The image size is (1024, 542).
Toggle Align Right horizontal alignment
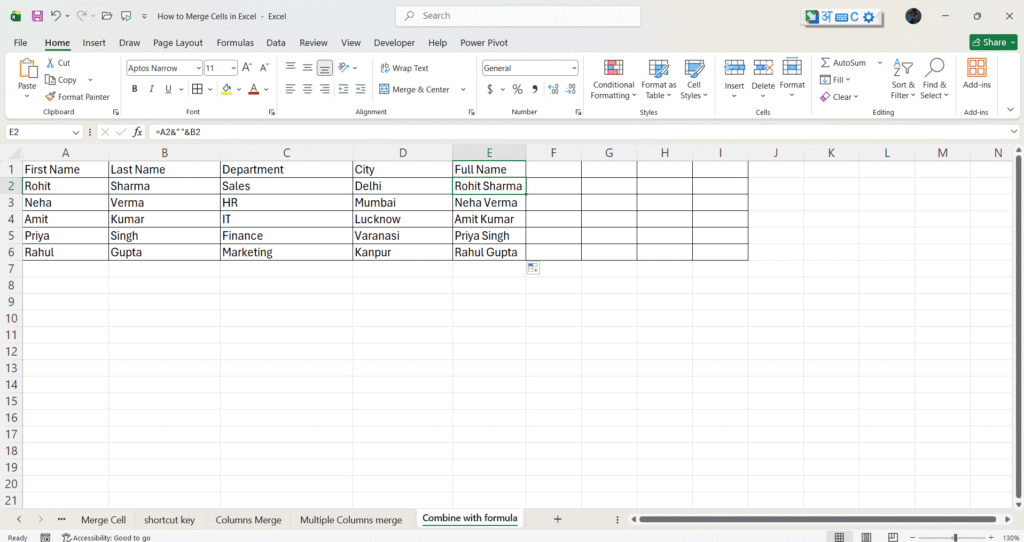pos(325,89)
